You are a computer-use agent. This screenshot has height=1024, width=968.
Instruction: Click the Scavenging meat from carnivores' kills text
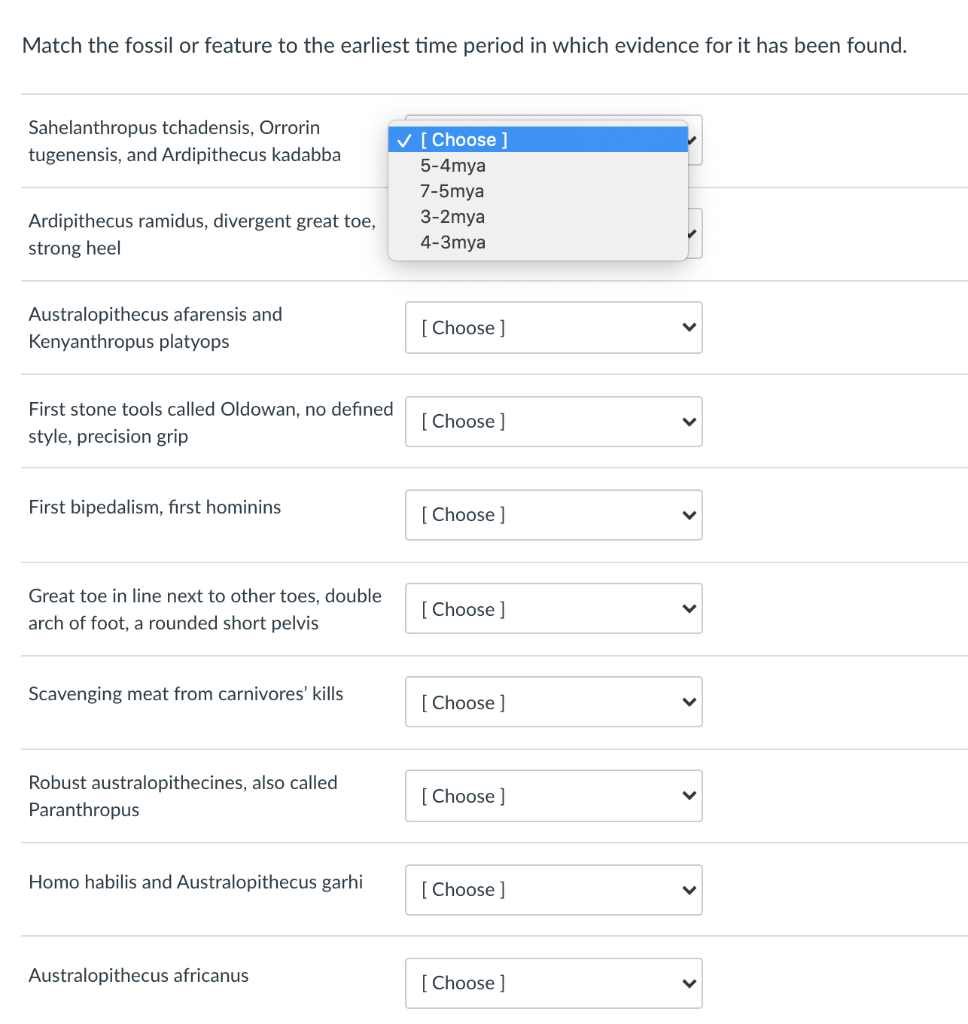point(185,694)
